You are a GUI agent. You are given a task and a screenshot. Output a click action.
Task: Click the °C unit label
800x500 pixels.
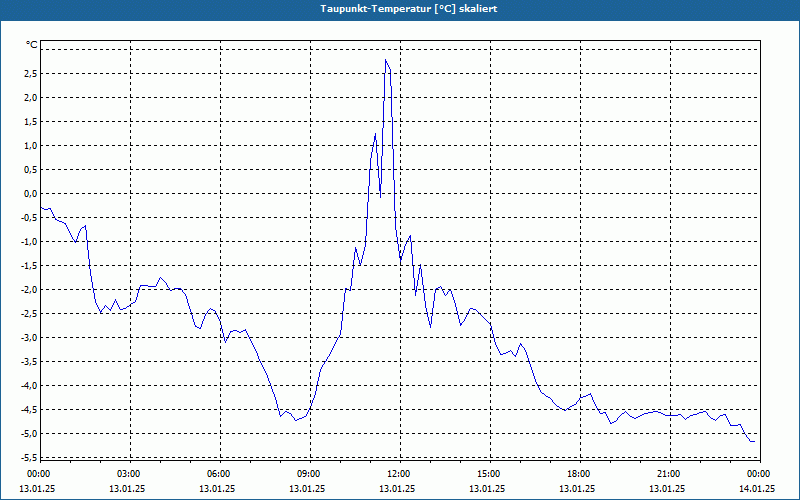tap(32, 45)
